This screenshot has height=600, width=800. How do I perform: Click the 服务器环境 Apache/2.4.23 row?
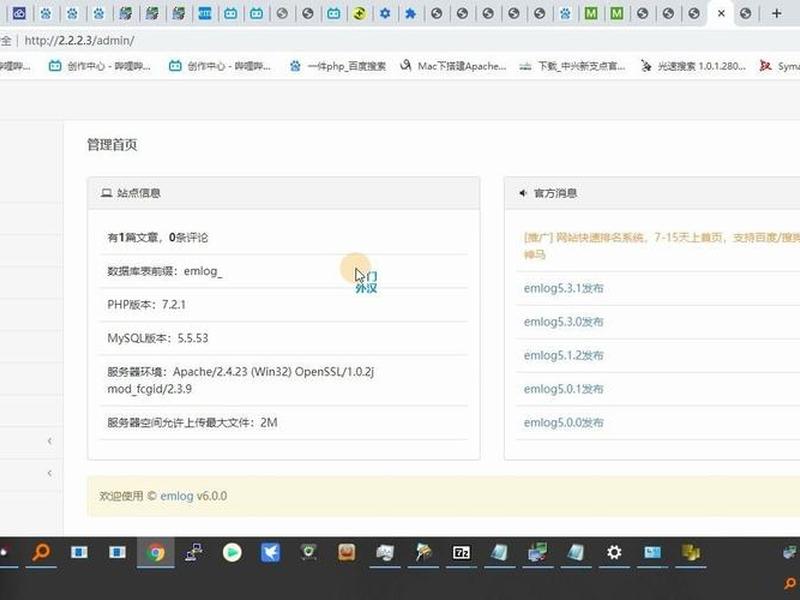[x=284, y=380]
